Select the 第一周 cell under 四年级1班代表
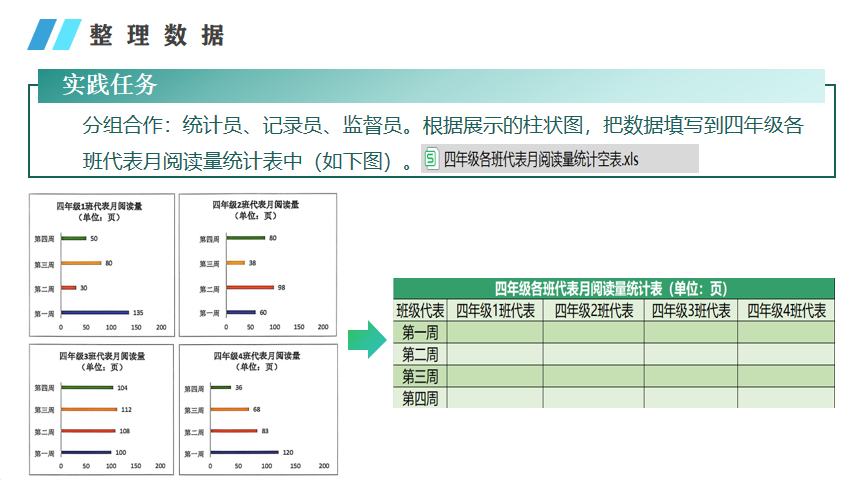Image resolution: width=858 pixels, height=480 pixels. pyautogui.click(x=495, y=332)
